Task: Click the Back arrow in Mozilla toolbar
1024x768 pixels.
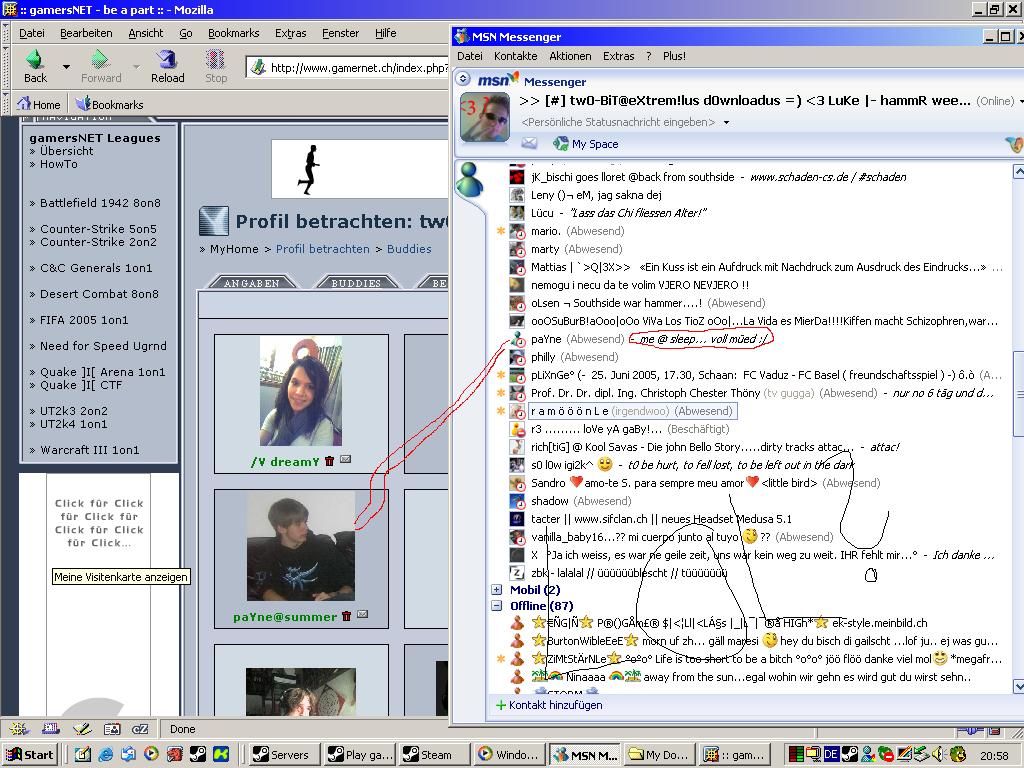Action: [x=35, y=59]
